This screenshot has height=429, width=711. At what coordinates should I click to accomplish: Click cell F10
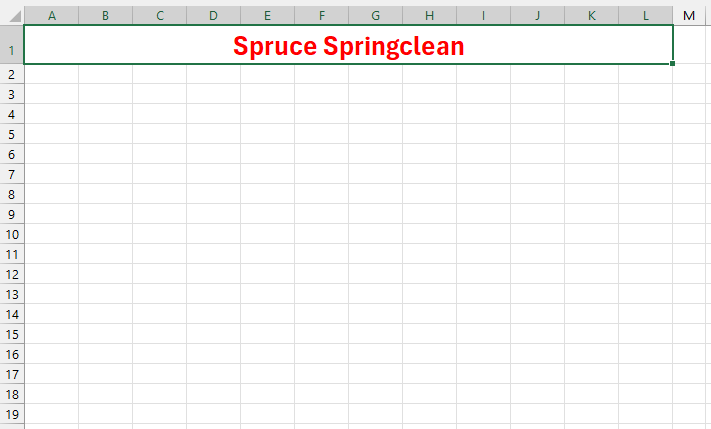click(321, 234)
